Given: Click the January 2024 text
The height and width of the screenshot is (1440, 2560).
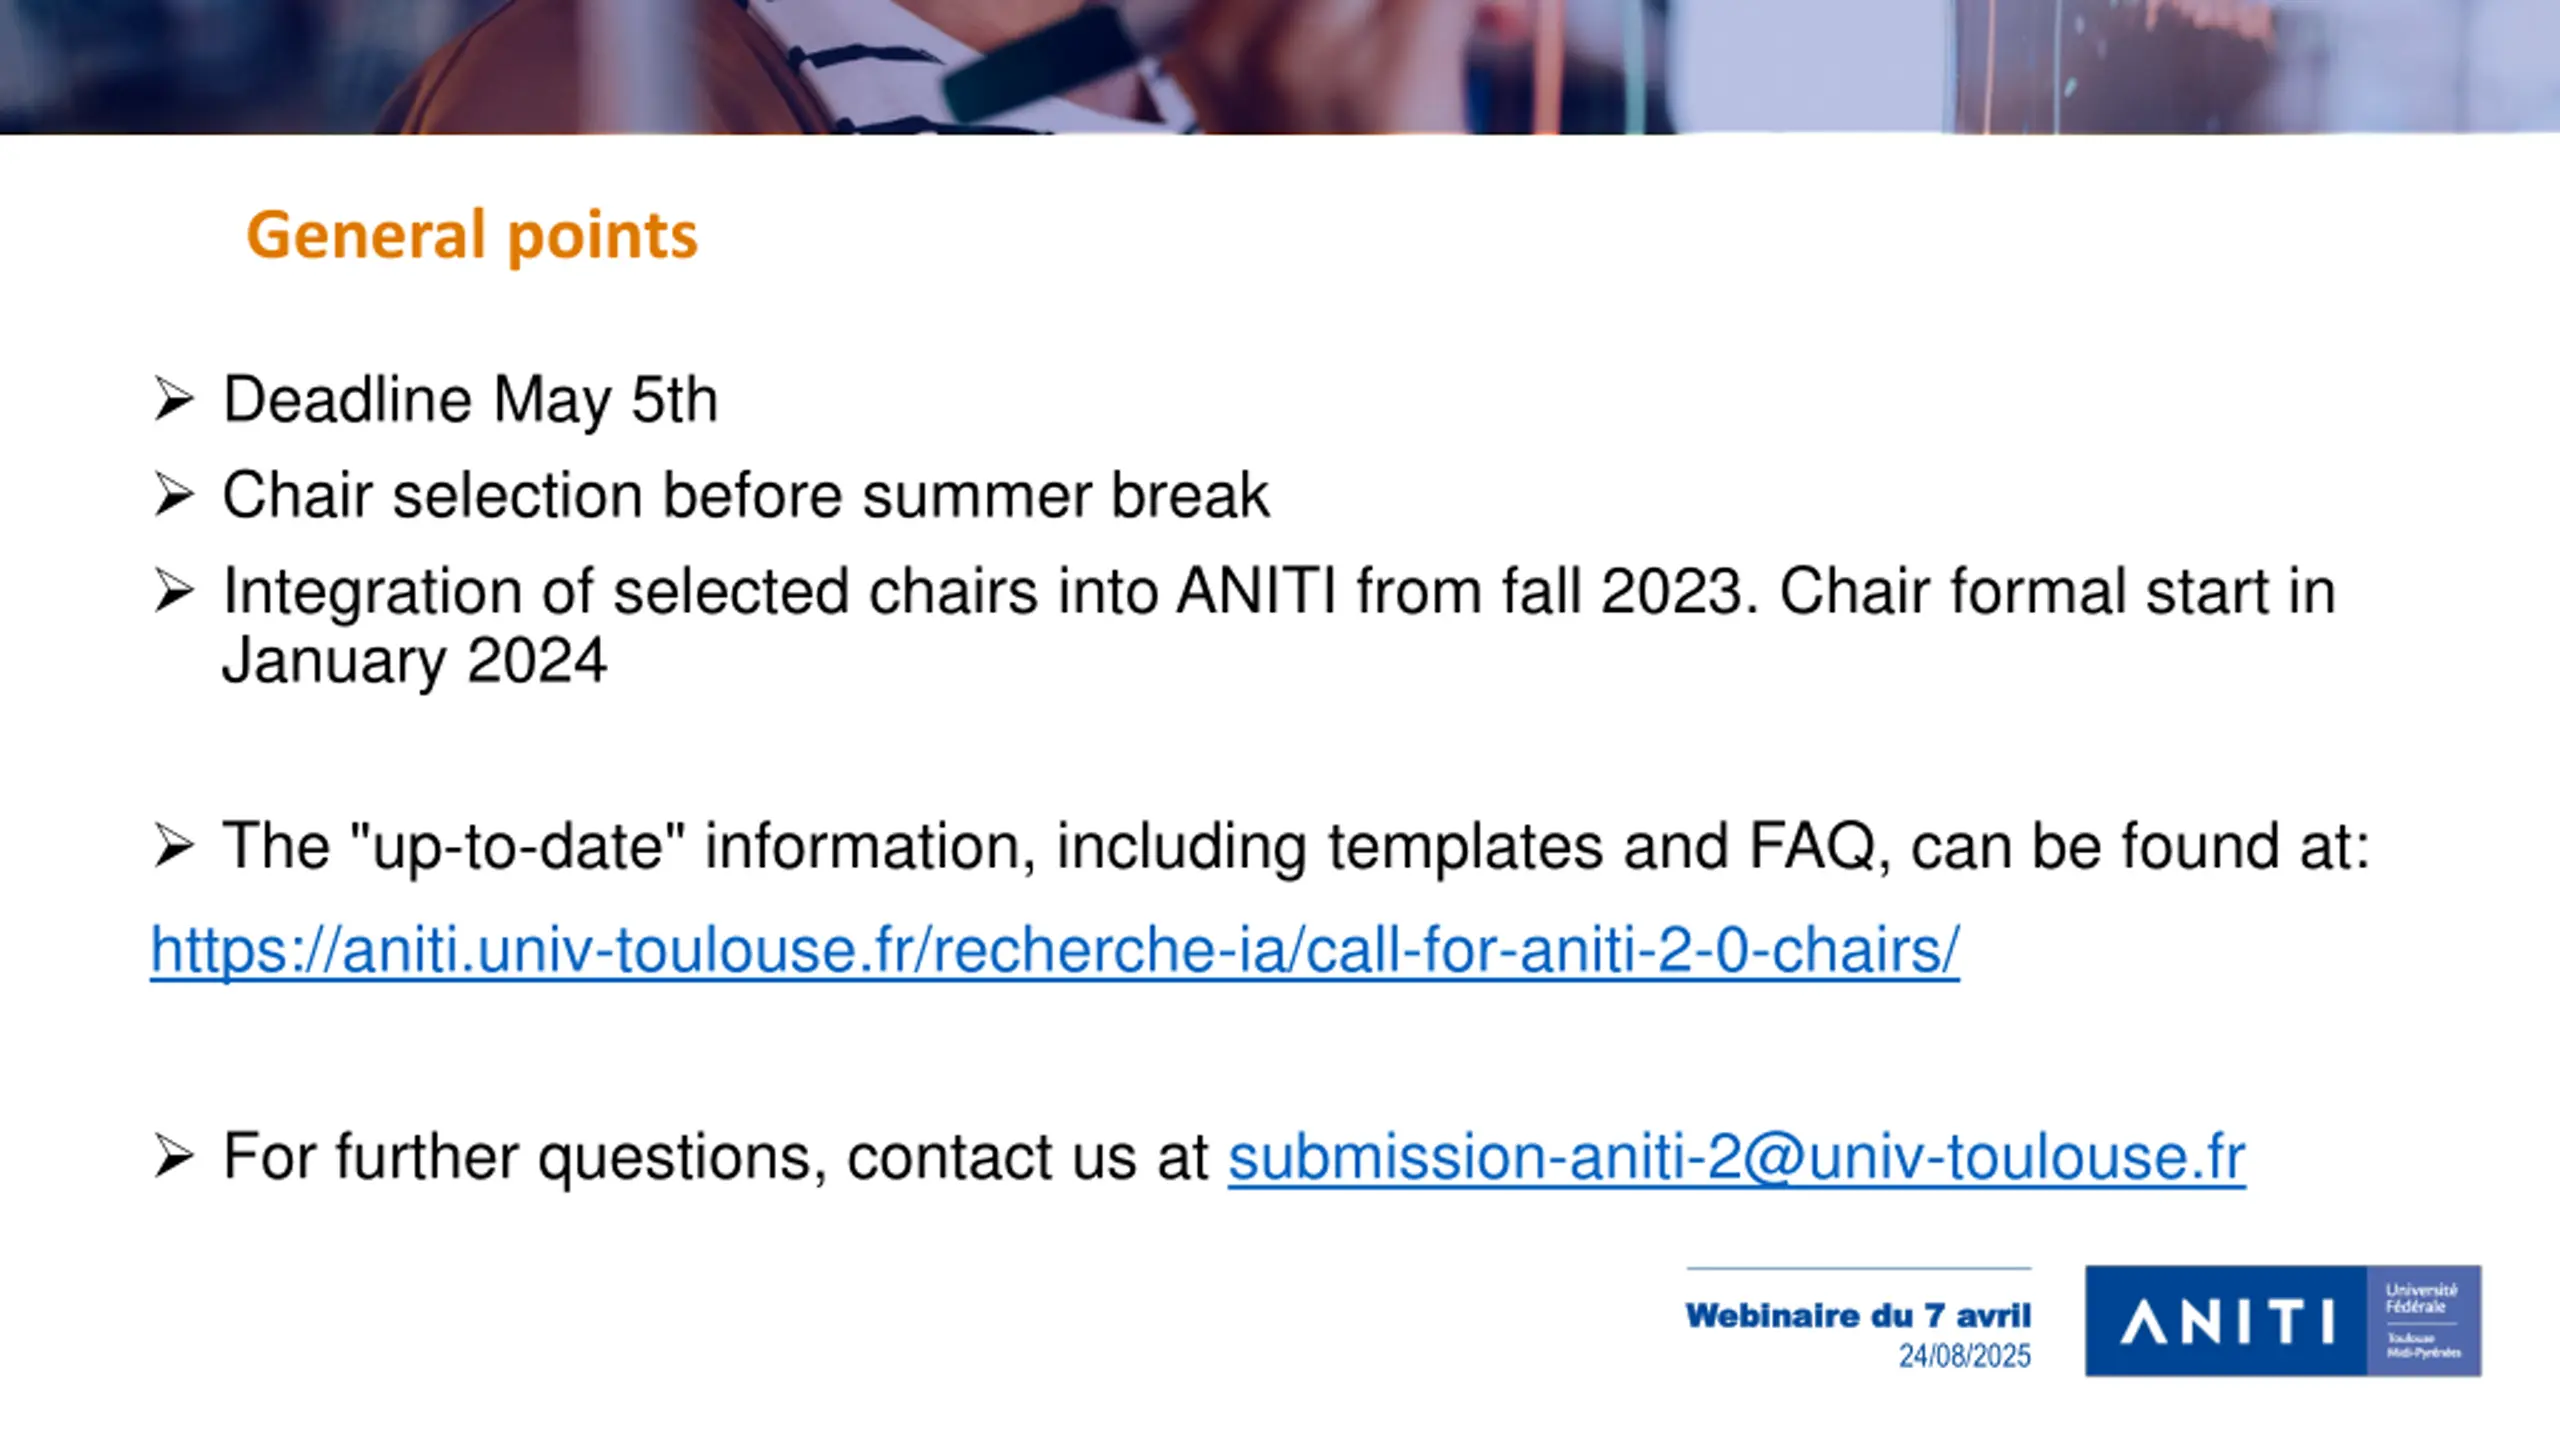Looking at the screenshot, I should click(414, 661).
